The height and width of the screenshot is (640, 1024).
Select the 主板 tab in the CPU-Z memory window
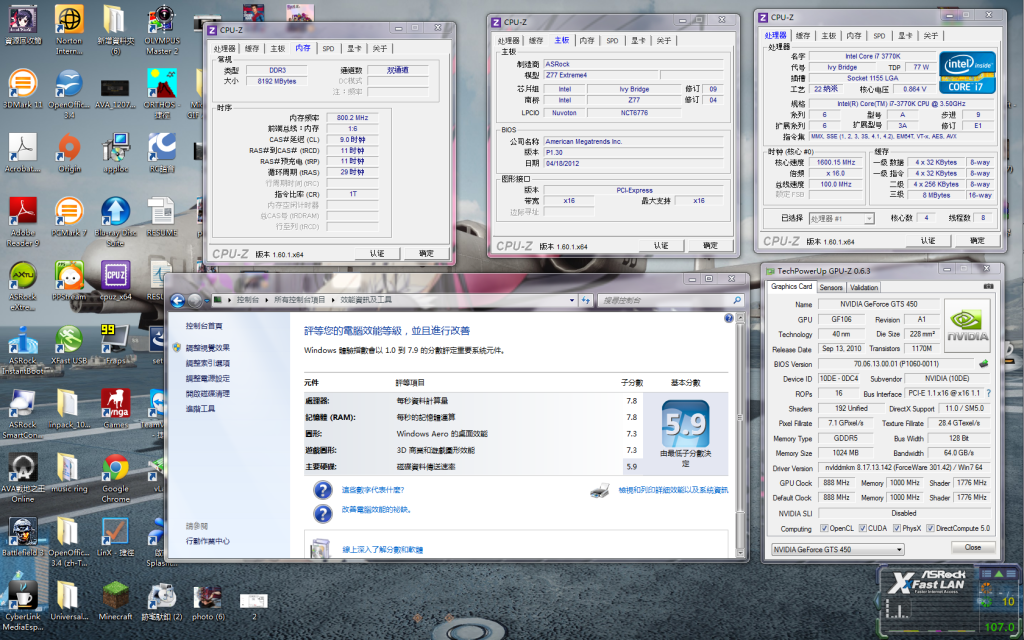[278, 48]
